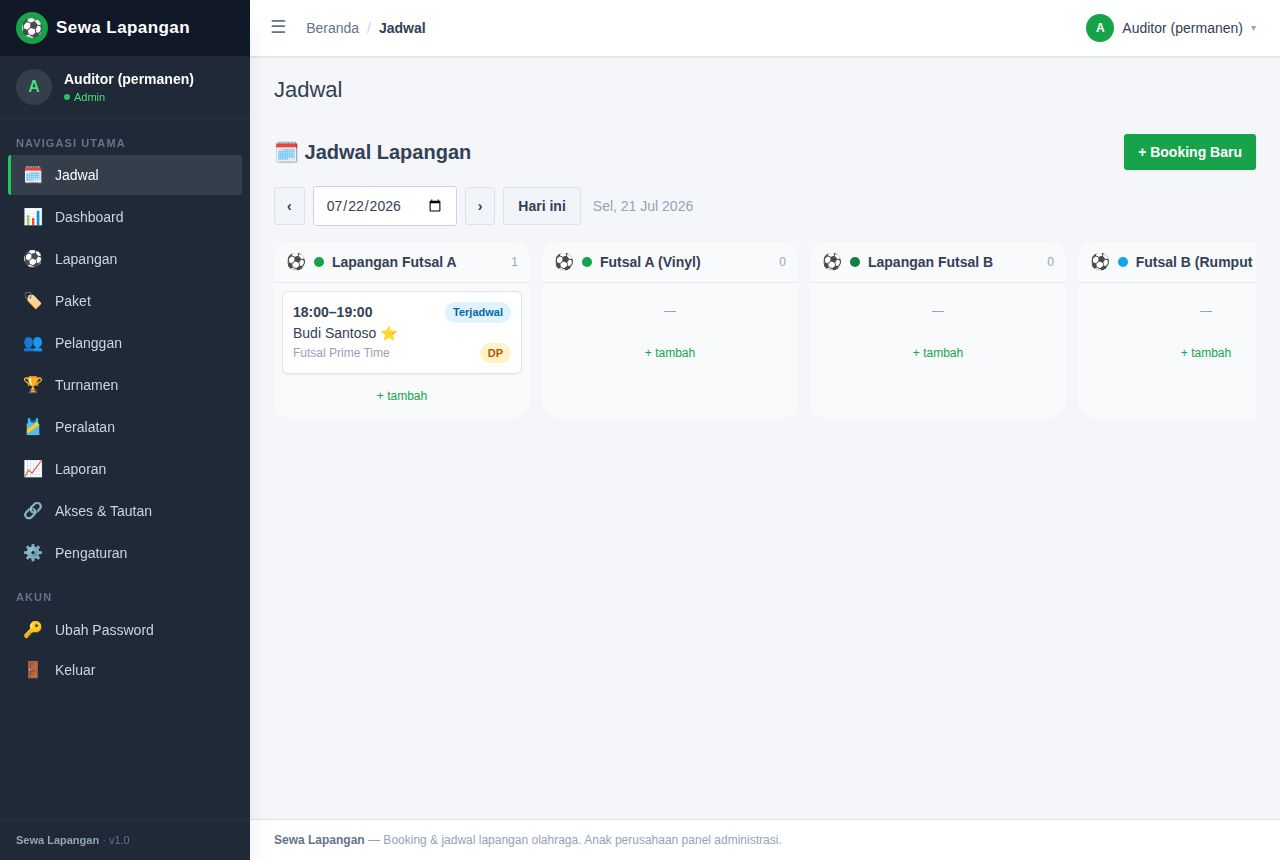Select Ubah Password in sidebar
The width and height of the screenshot is (1280, 860).
(125, 630)
